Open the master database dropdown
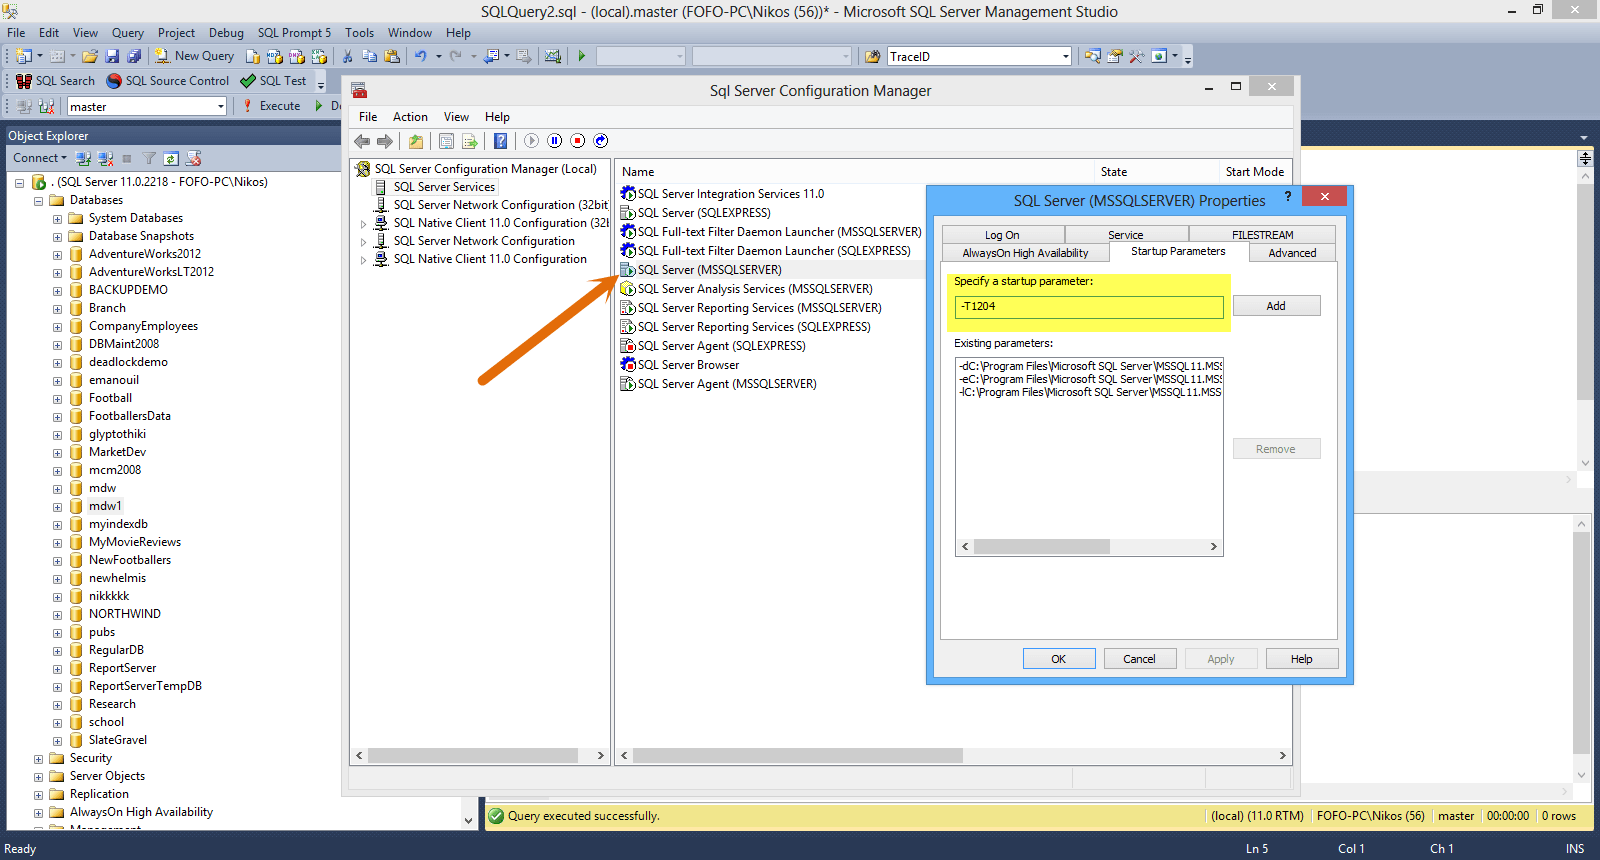Viewport: 1600px width, 860px height. pos(221,107)
